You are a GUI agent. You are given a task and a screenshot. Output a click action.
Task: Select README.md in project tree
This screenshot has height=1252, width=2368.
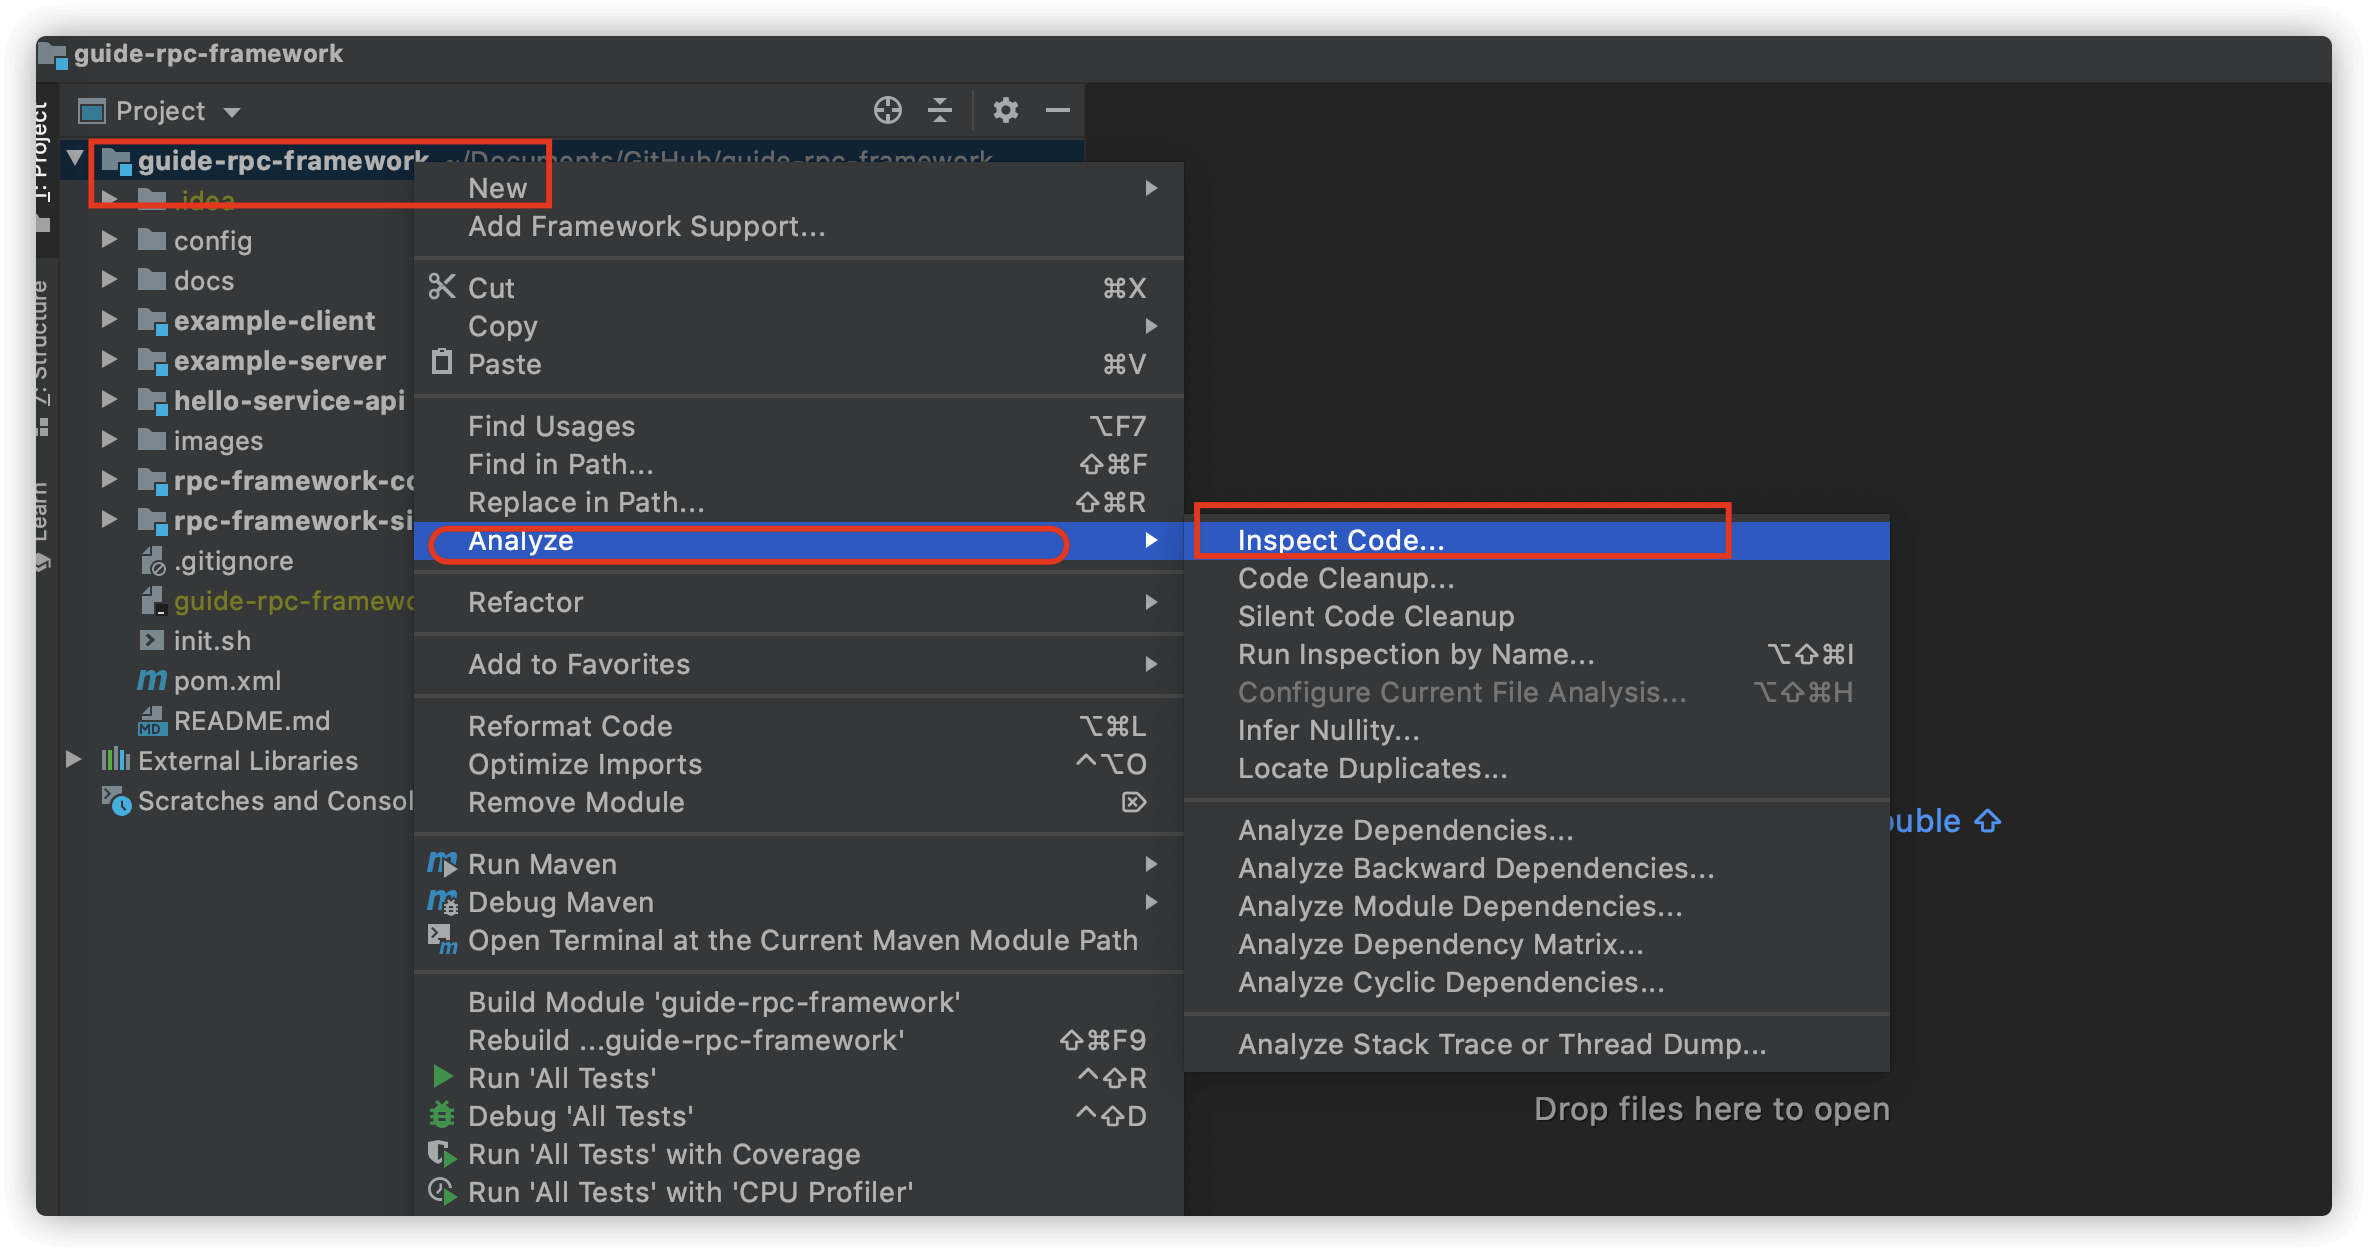tap(251, 721)
